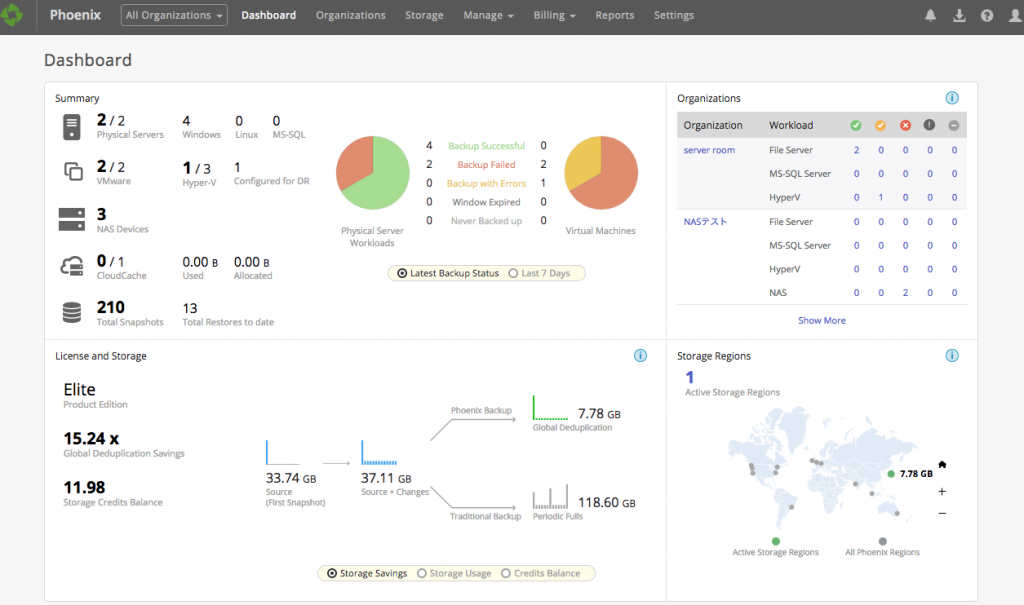Open the Reports nav item
Image resolution: width=1024 pixels, height=605 pixels.
(615, 15)
